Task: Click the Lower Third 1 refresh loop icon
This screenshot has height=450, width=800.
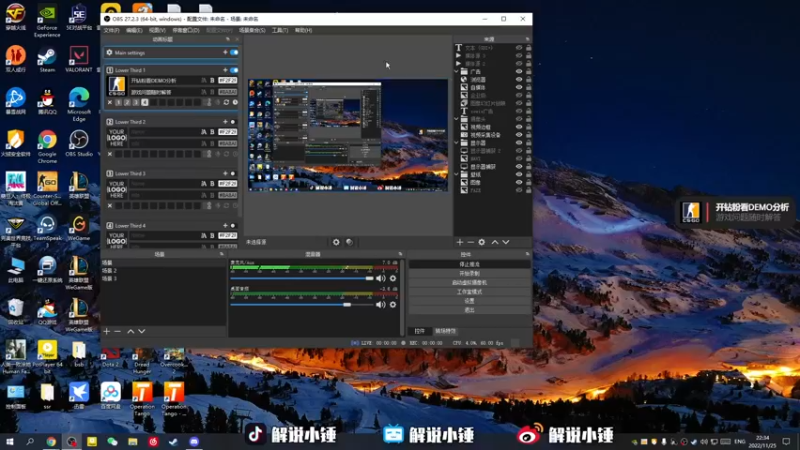Action: click(x=227, y=103)
